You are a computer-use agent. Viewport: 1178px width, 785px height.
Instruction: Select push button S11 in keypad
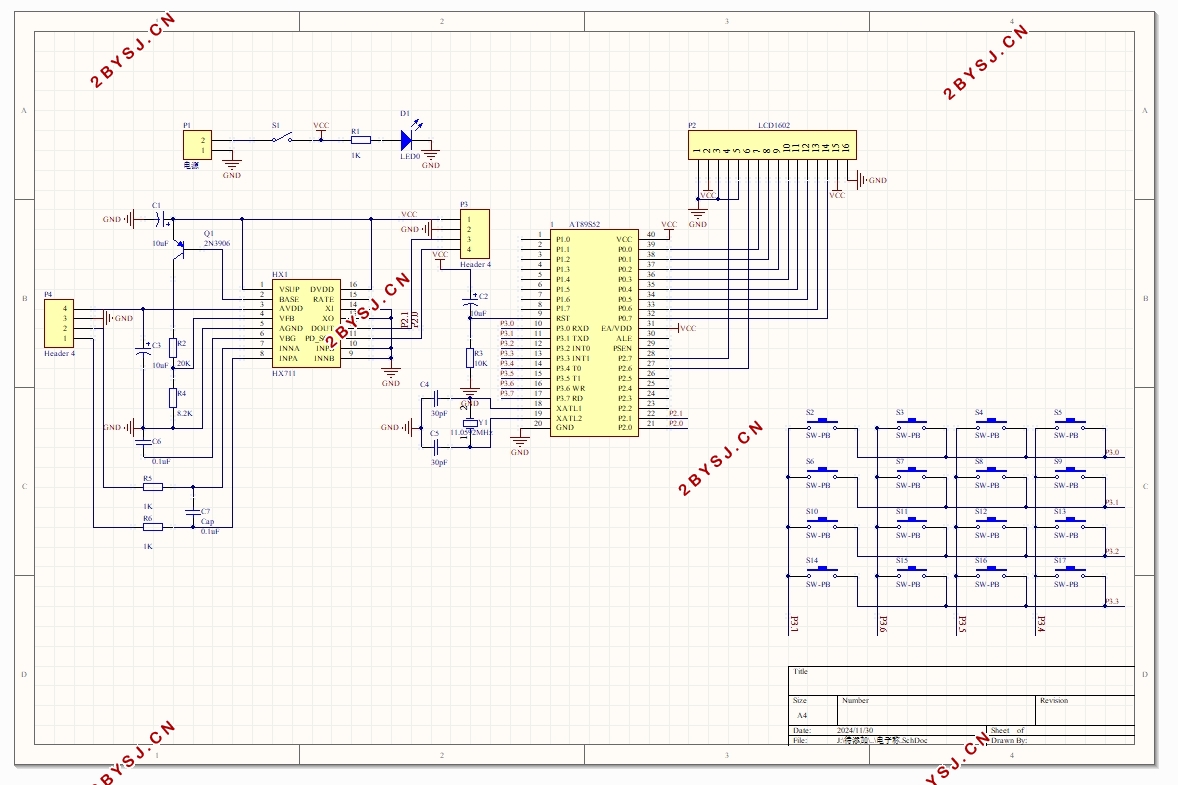tap(911, 523)
